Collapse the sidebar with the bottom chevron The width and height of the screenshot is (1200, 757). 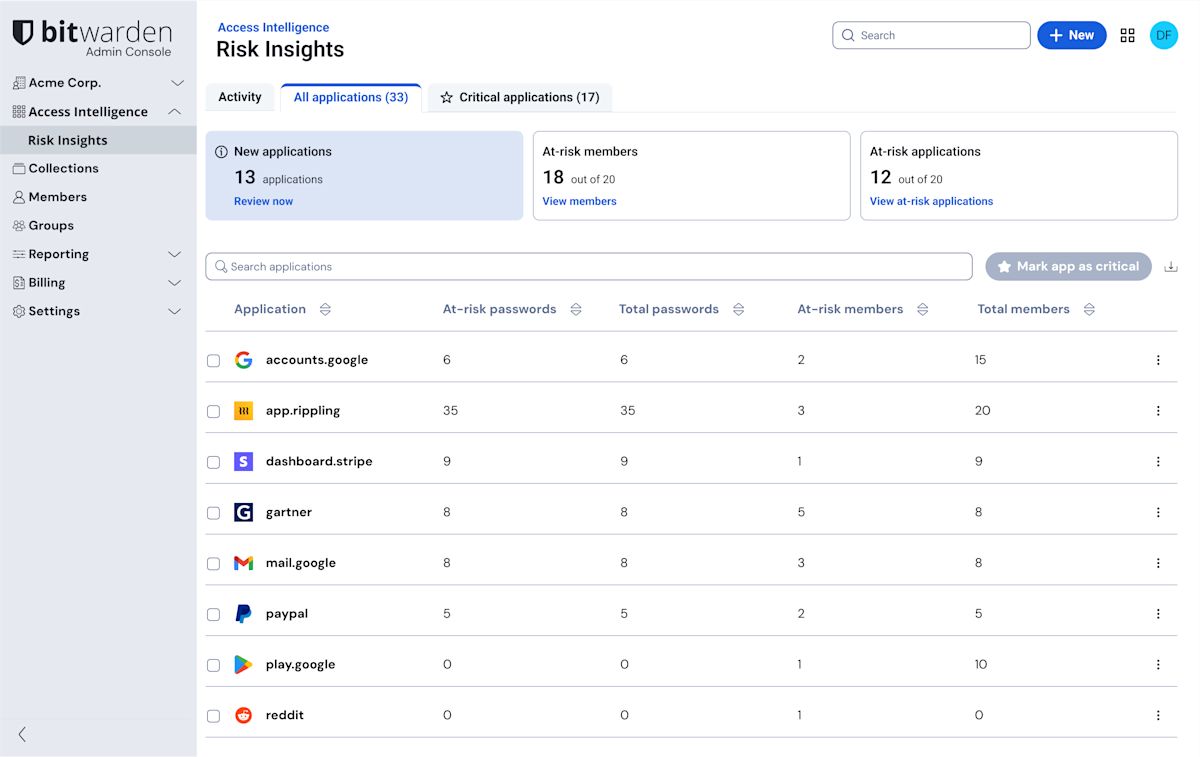[22, 734]
